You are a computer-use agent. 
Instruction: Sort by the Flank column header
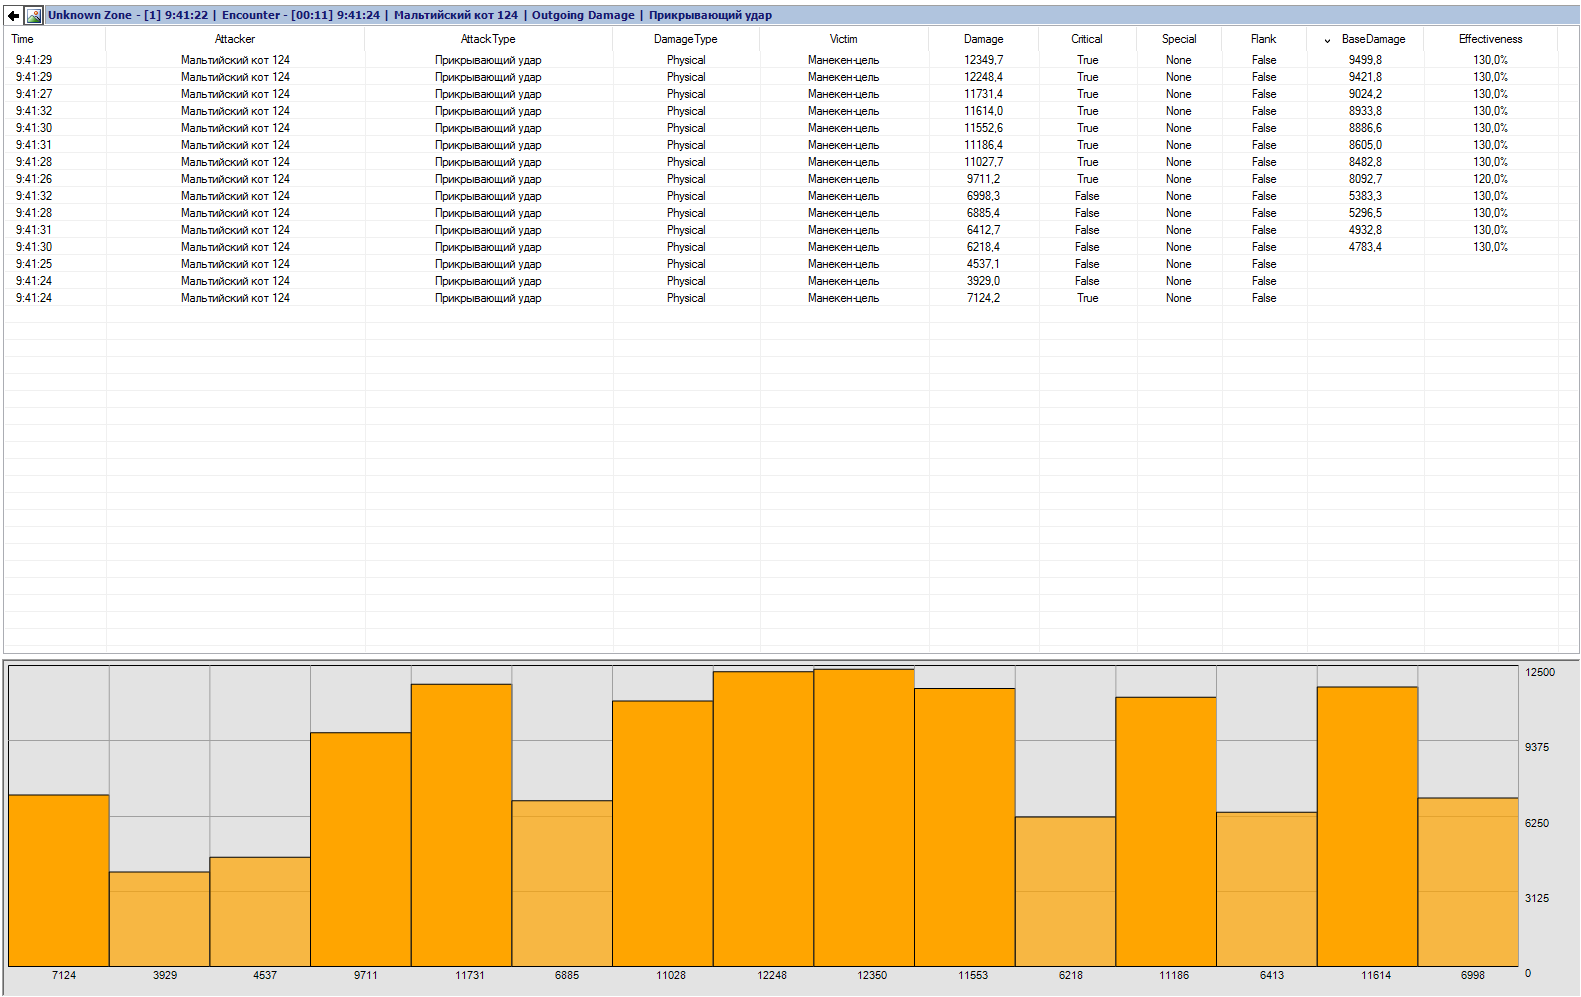[x=1264, y=39]
